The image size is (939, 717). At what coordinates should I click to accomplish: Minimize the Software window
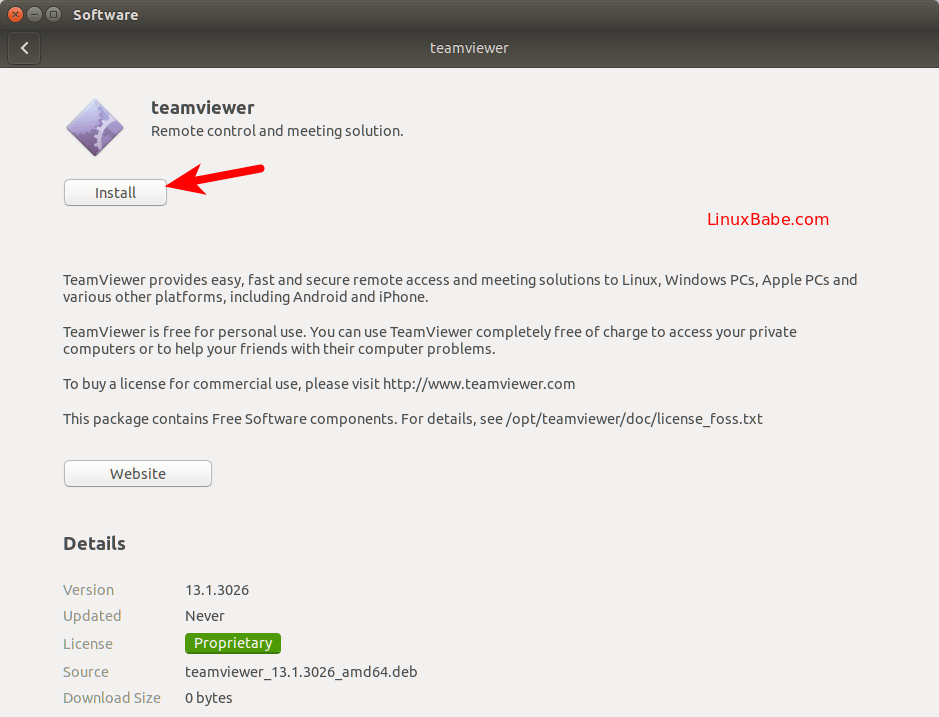(34, 14)
